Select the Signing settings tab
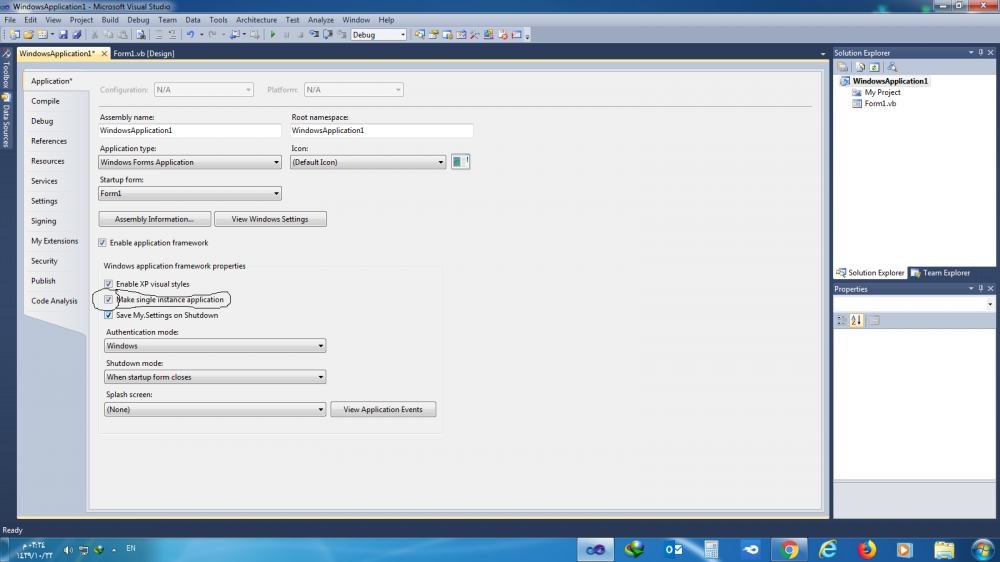The height and width of the screenshot is (562, 1000). click(x=43, y=221)
